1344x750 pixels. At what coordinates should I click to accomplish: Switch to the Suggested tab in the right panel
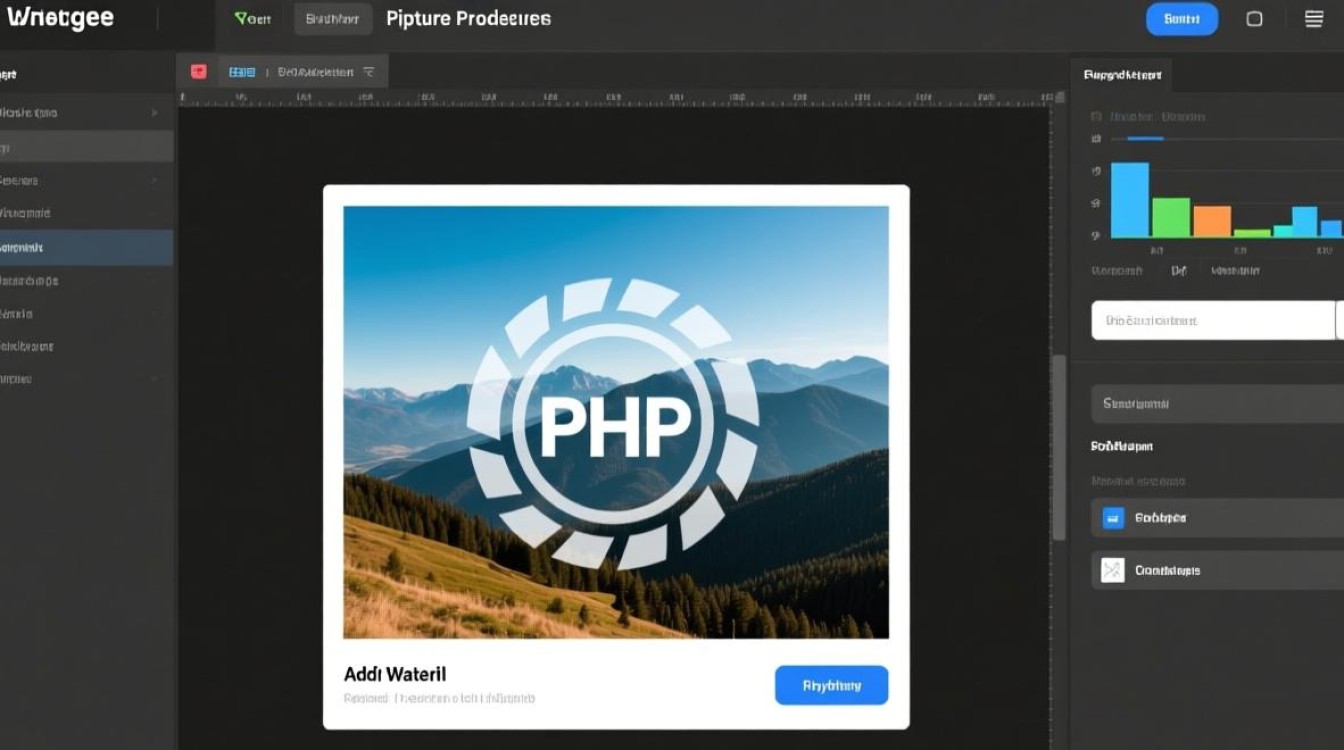click(1122, 74)
